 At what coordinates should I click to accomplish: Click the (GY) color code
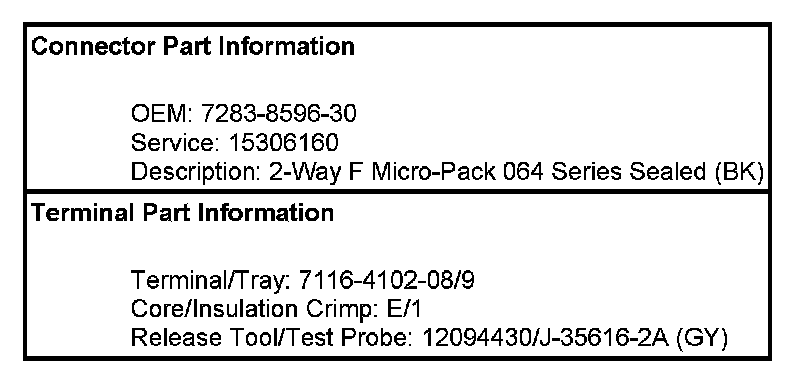(x=702, y=338)
